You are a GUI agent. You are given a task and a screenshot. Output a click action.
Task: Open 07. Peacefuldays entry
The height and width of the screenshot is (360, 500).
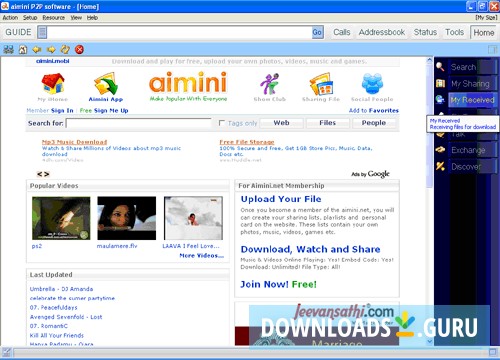tap(53, 307)
